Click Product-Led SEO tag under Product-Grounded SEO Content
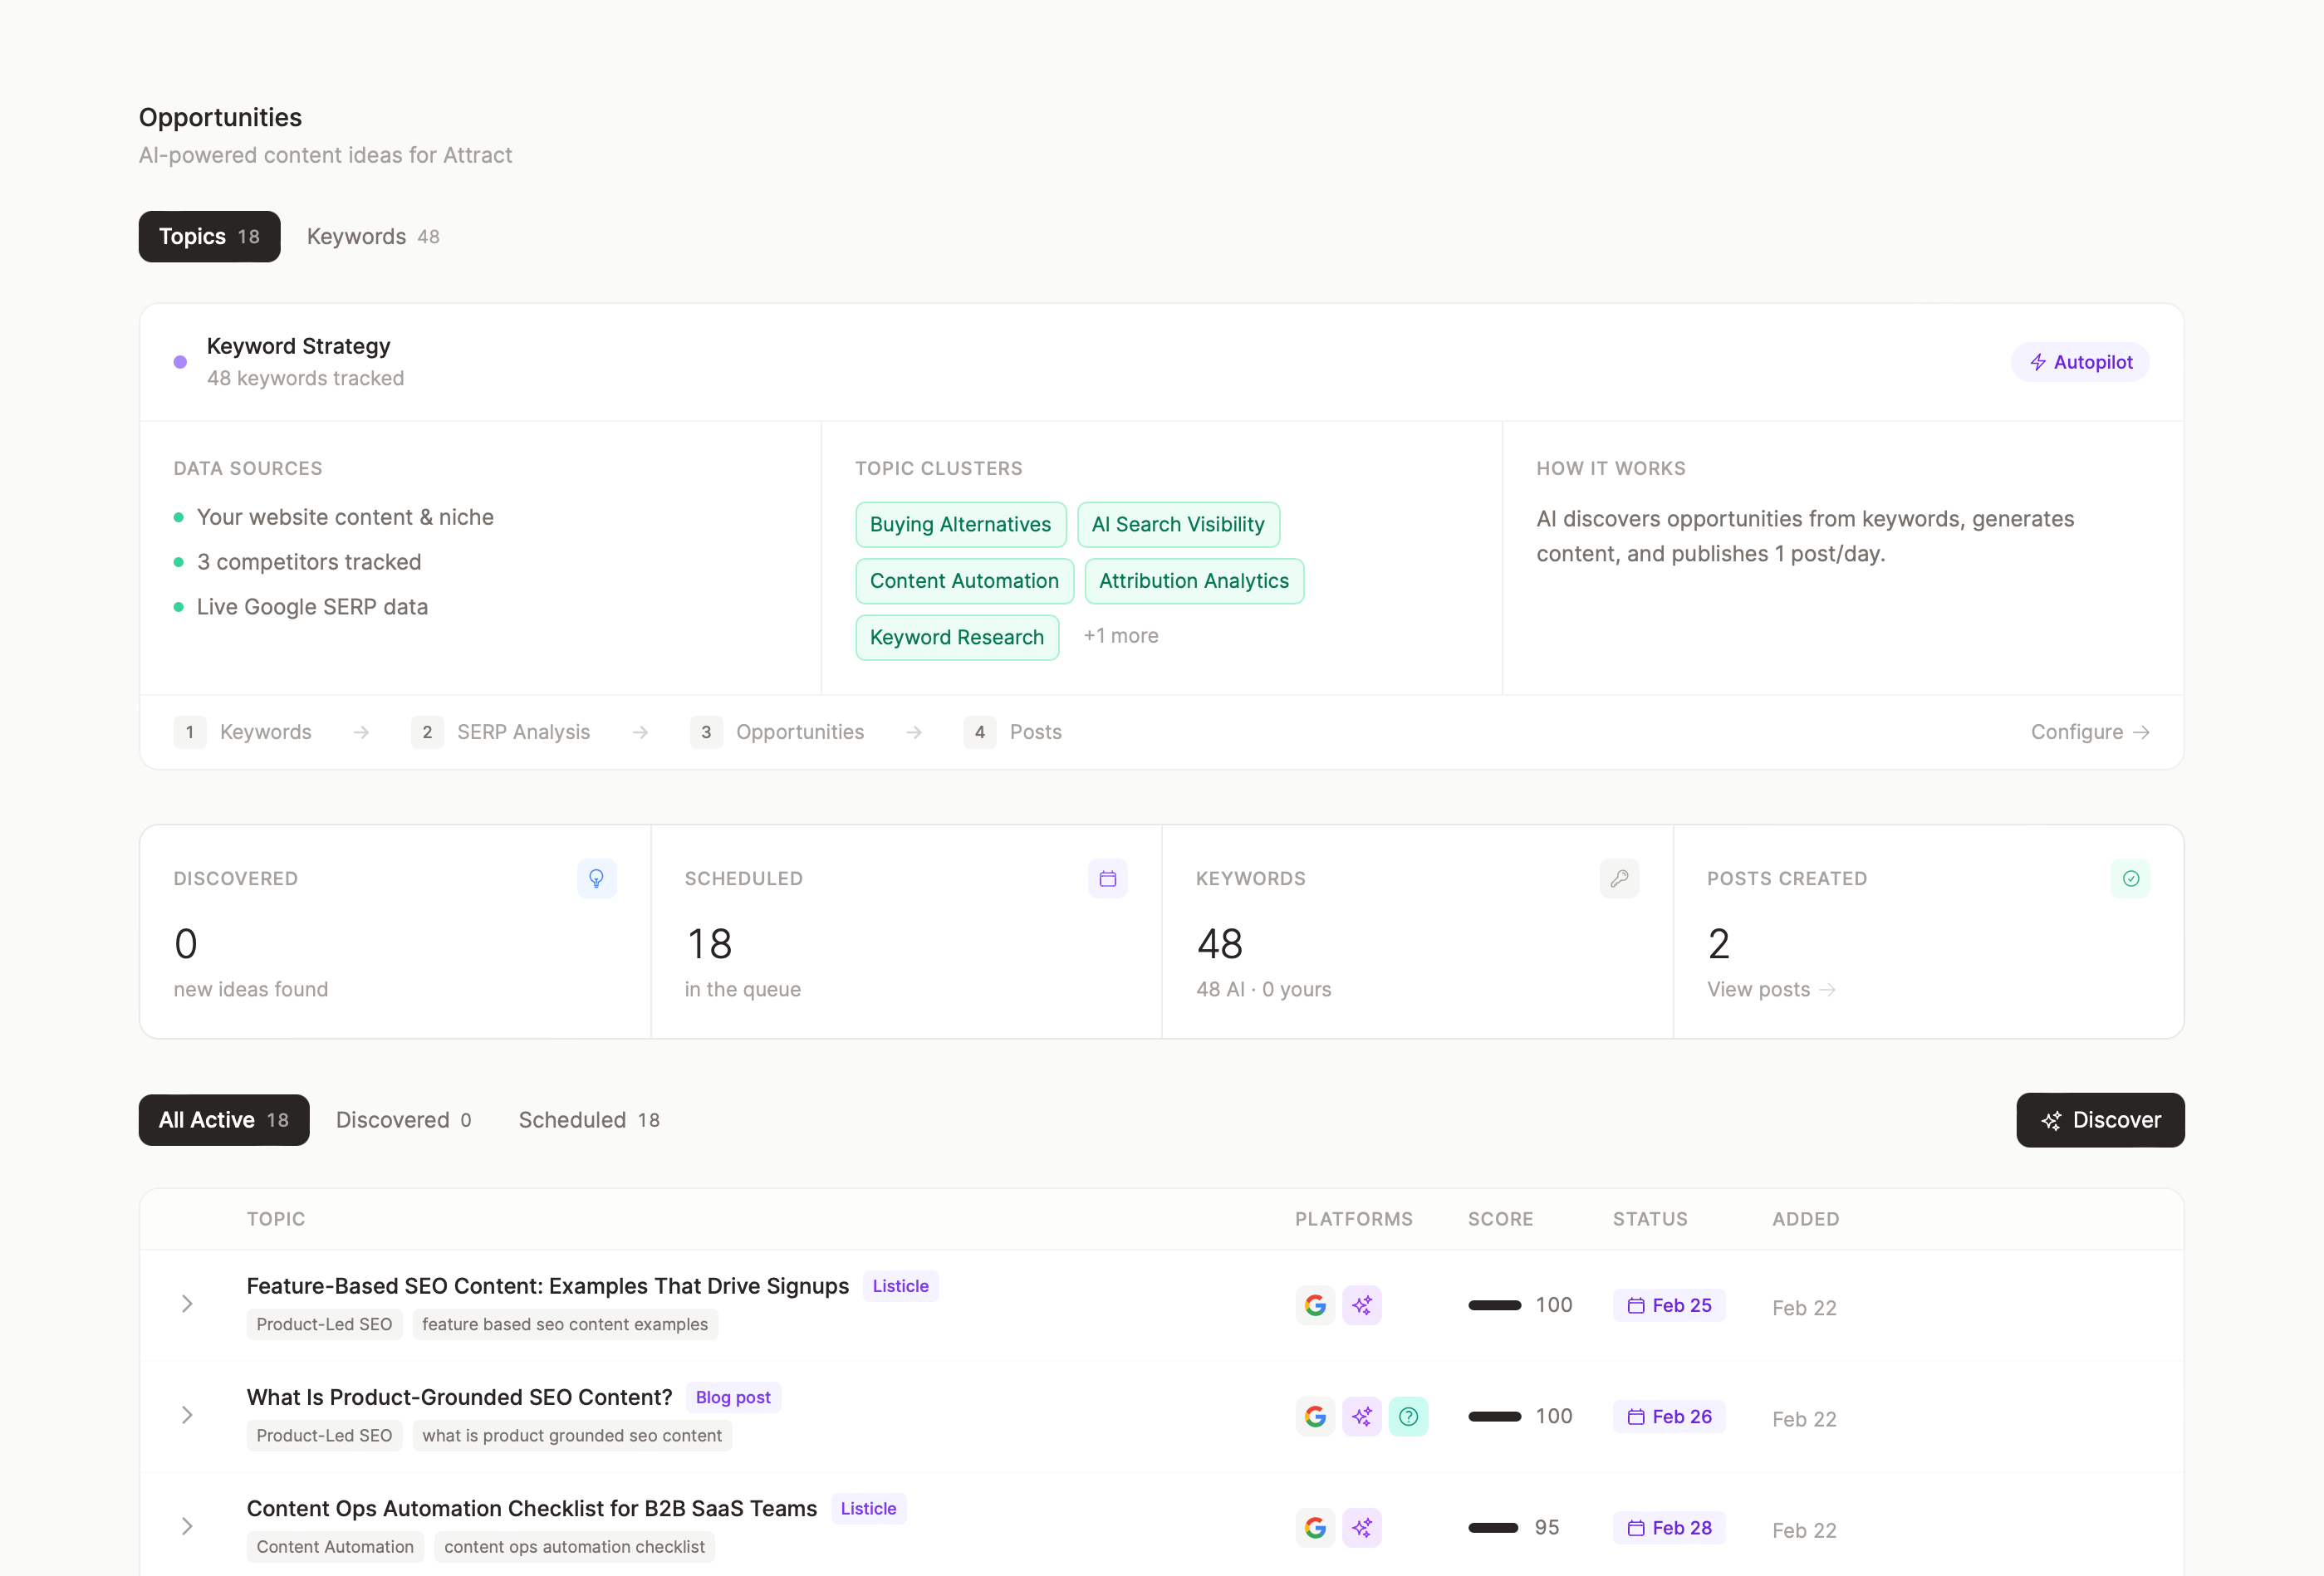This screenshot has width=2324, height=1576. pyautogui.click(x=324, y=1435)
